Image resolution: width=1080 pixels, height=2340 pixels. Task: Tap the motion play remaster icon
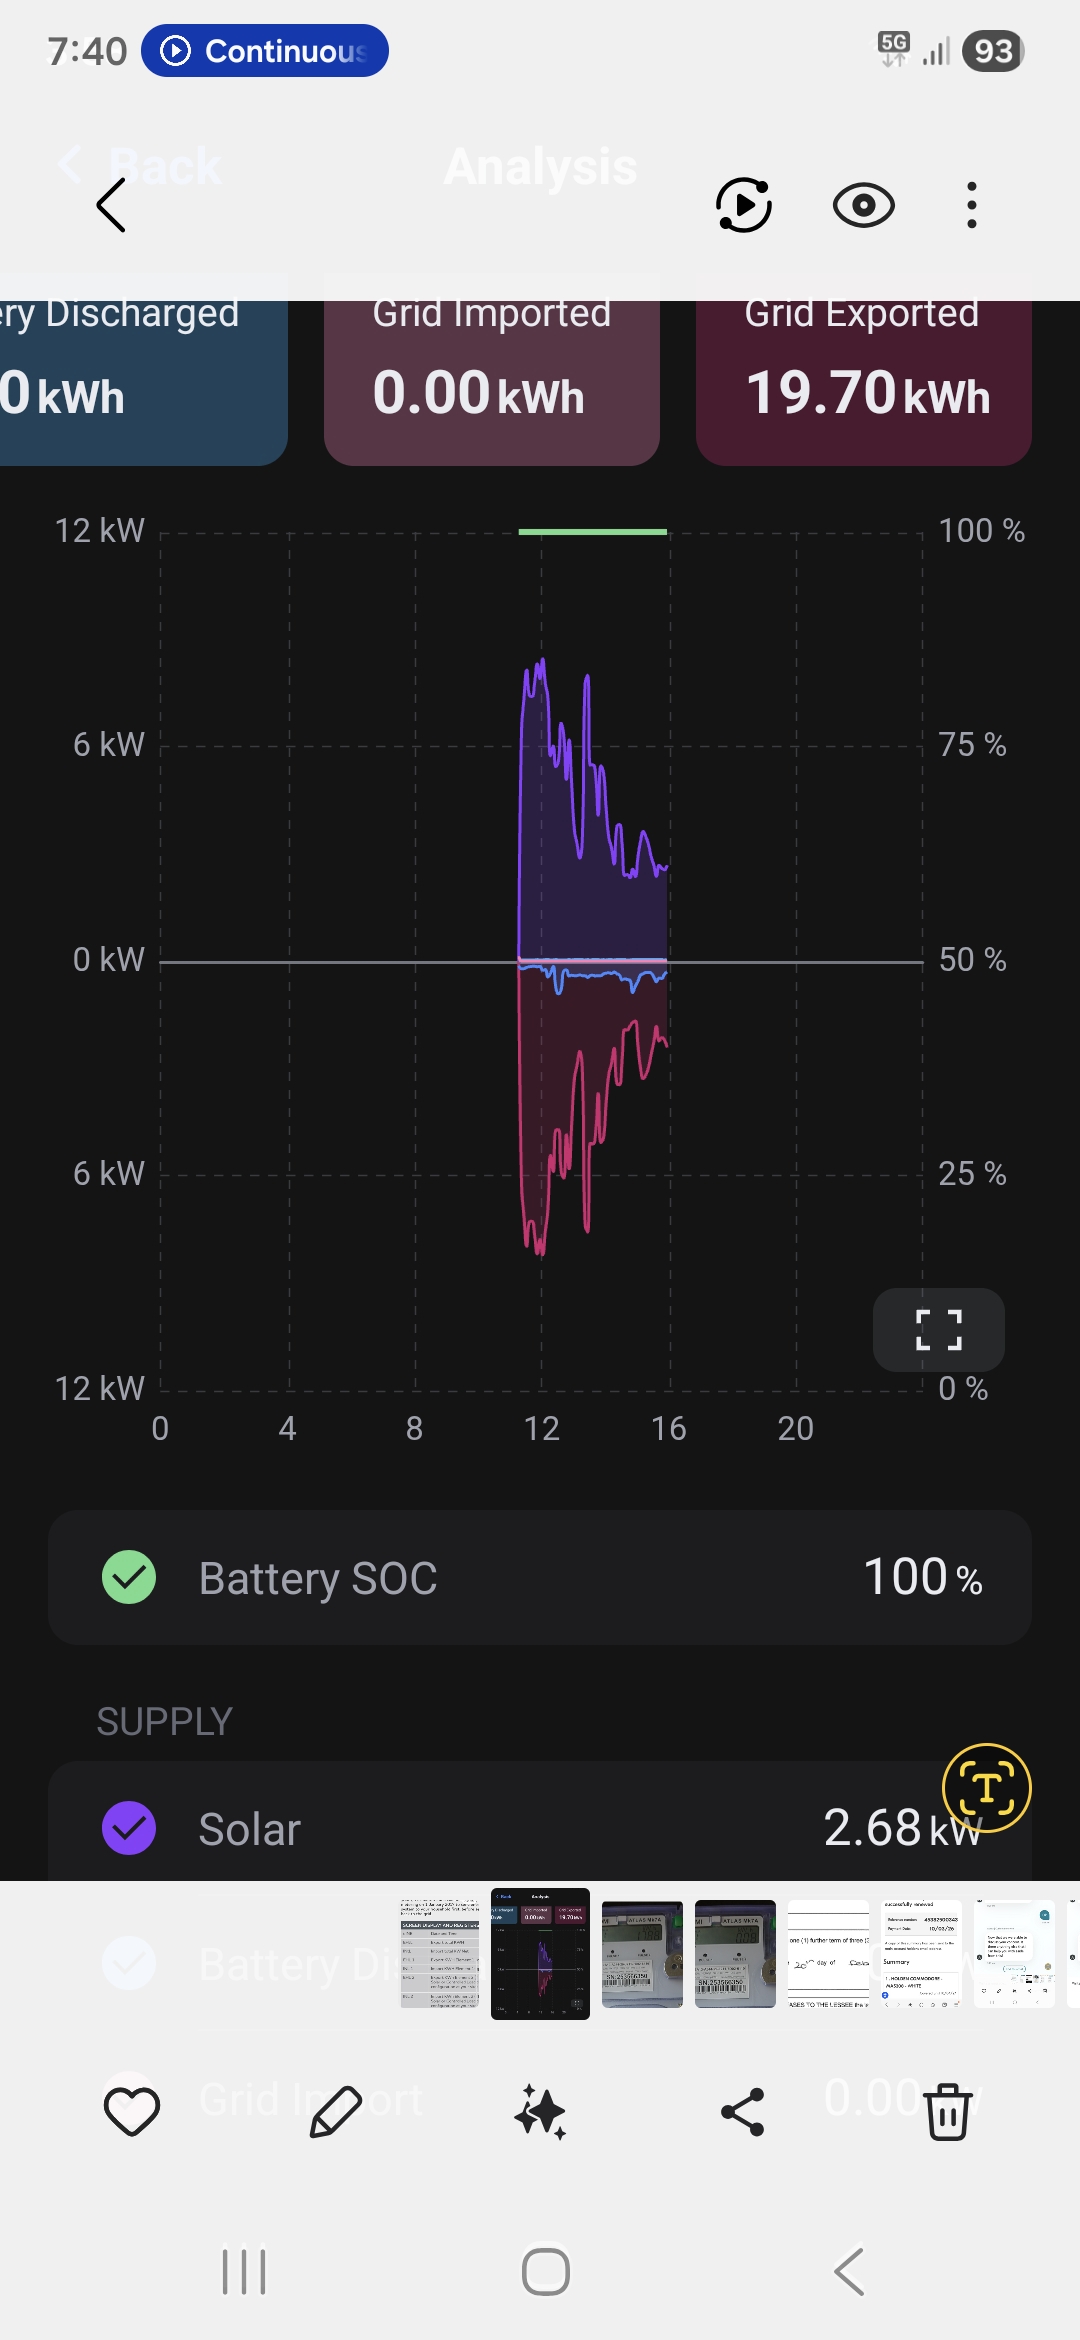(744, 206)
